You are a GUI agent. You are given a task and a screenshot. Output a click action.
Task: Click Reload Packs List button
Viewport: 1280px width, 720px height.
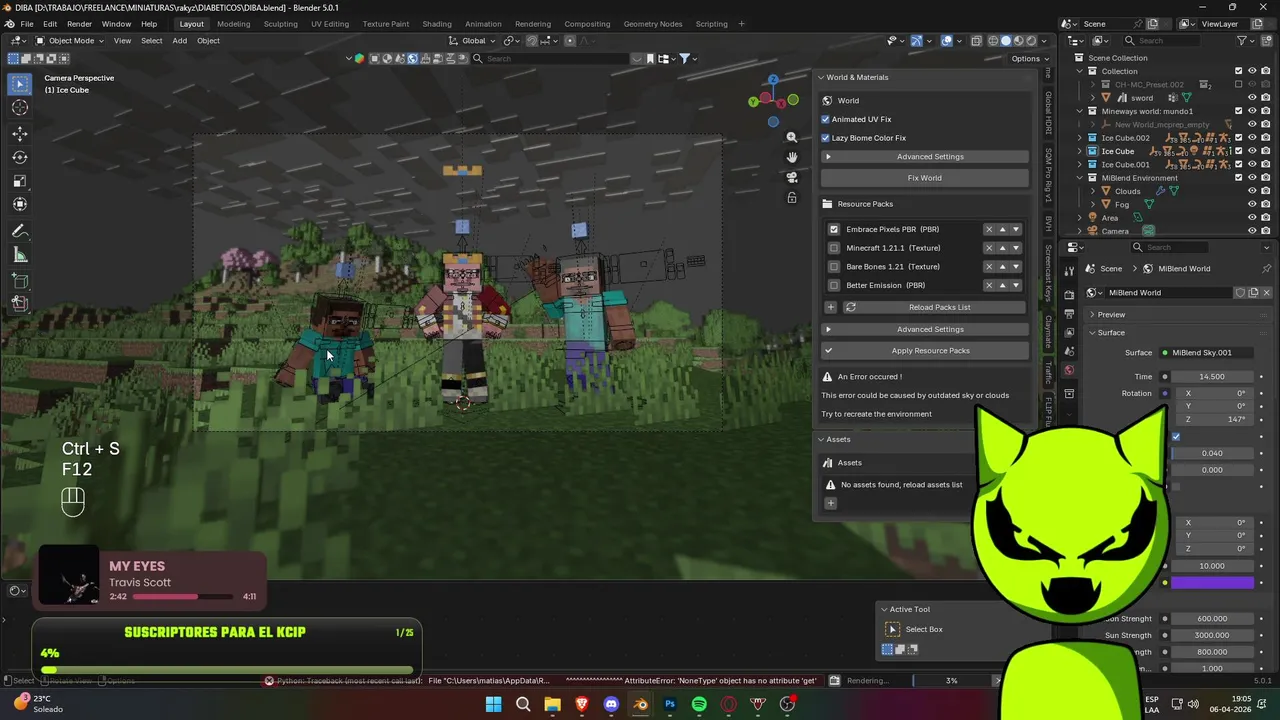click(x=938, y=307)
